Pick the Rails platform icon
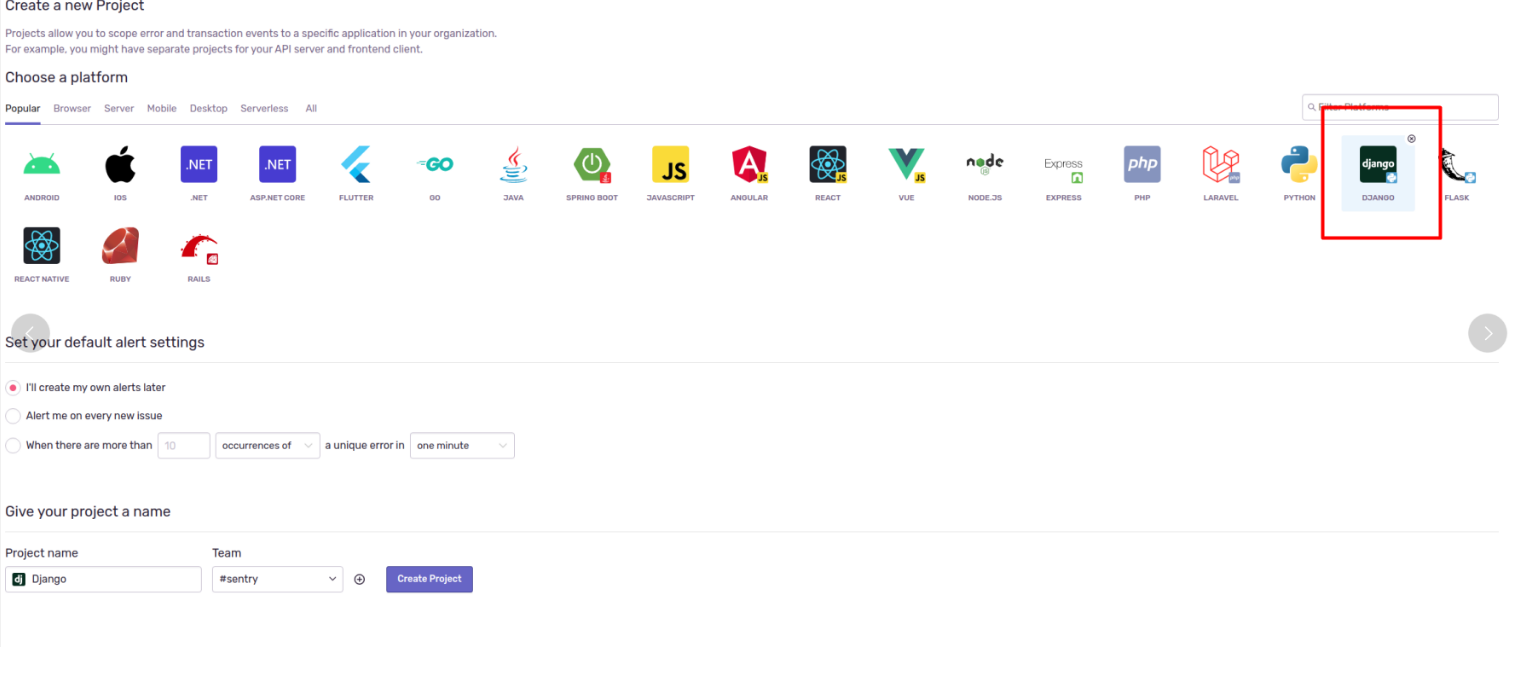Screen dimensions: 1530x686 click(199, 249)
